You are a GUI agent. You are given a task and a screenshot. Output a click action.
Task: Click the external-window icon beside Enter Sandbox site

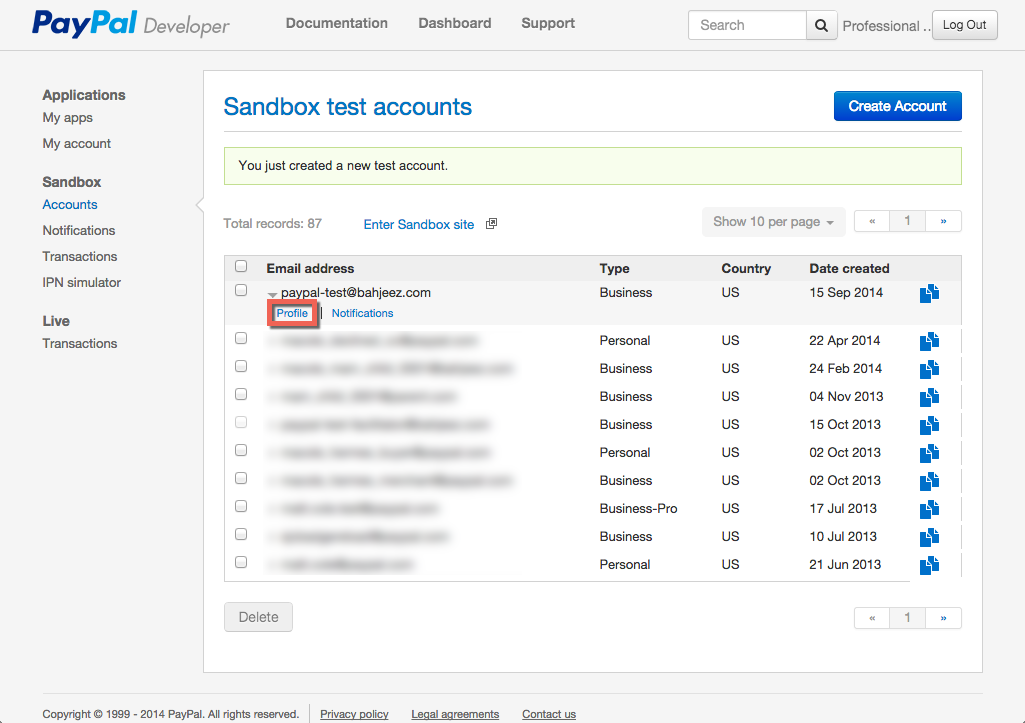click(492, 224)
